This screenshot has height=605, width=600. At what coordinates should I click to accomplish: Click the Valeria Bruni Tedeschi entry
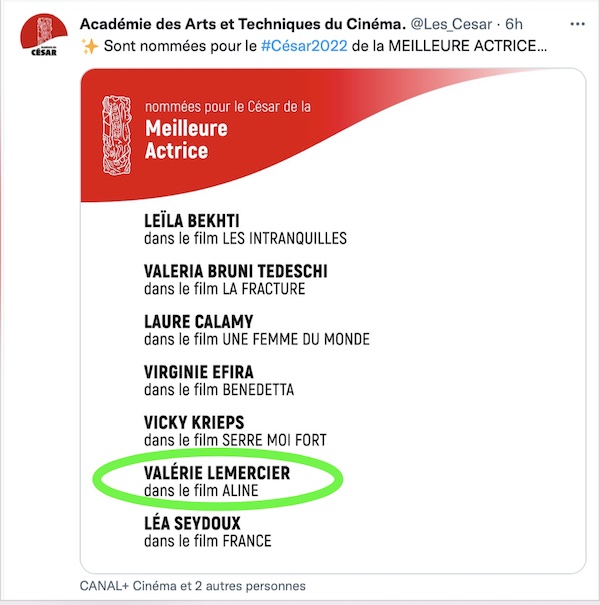point(235,280)
